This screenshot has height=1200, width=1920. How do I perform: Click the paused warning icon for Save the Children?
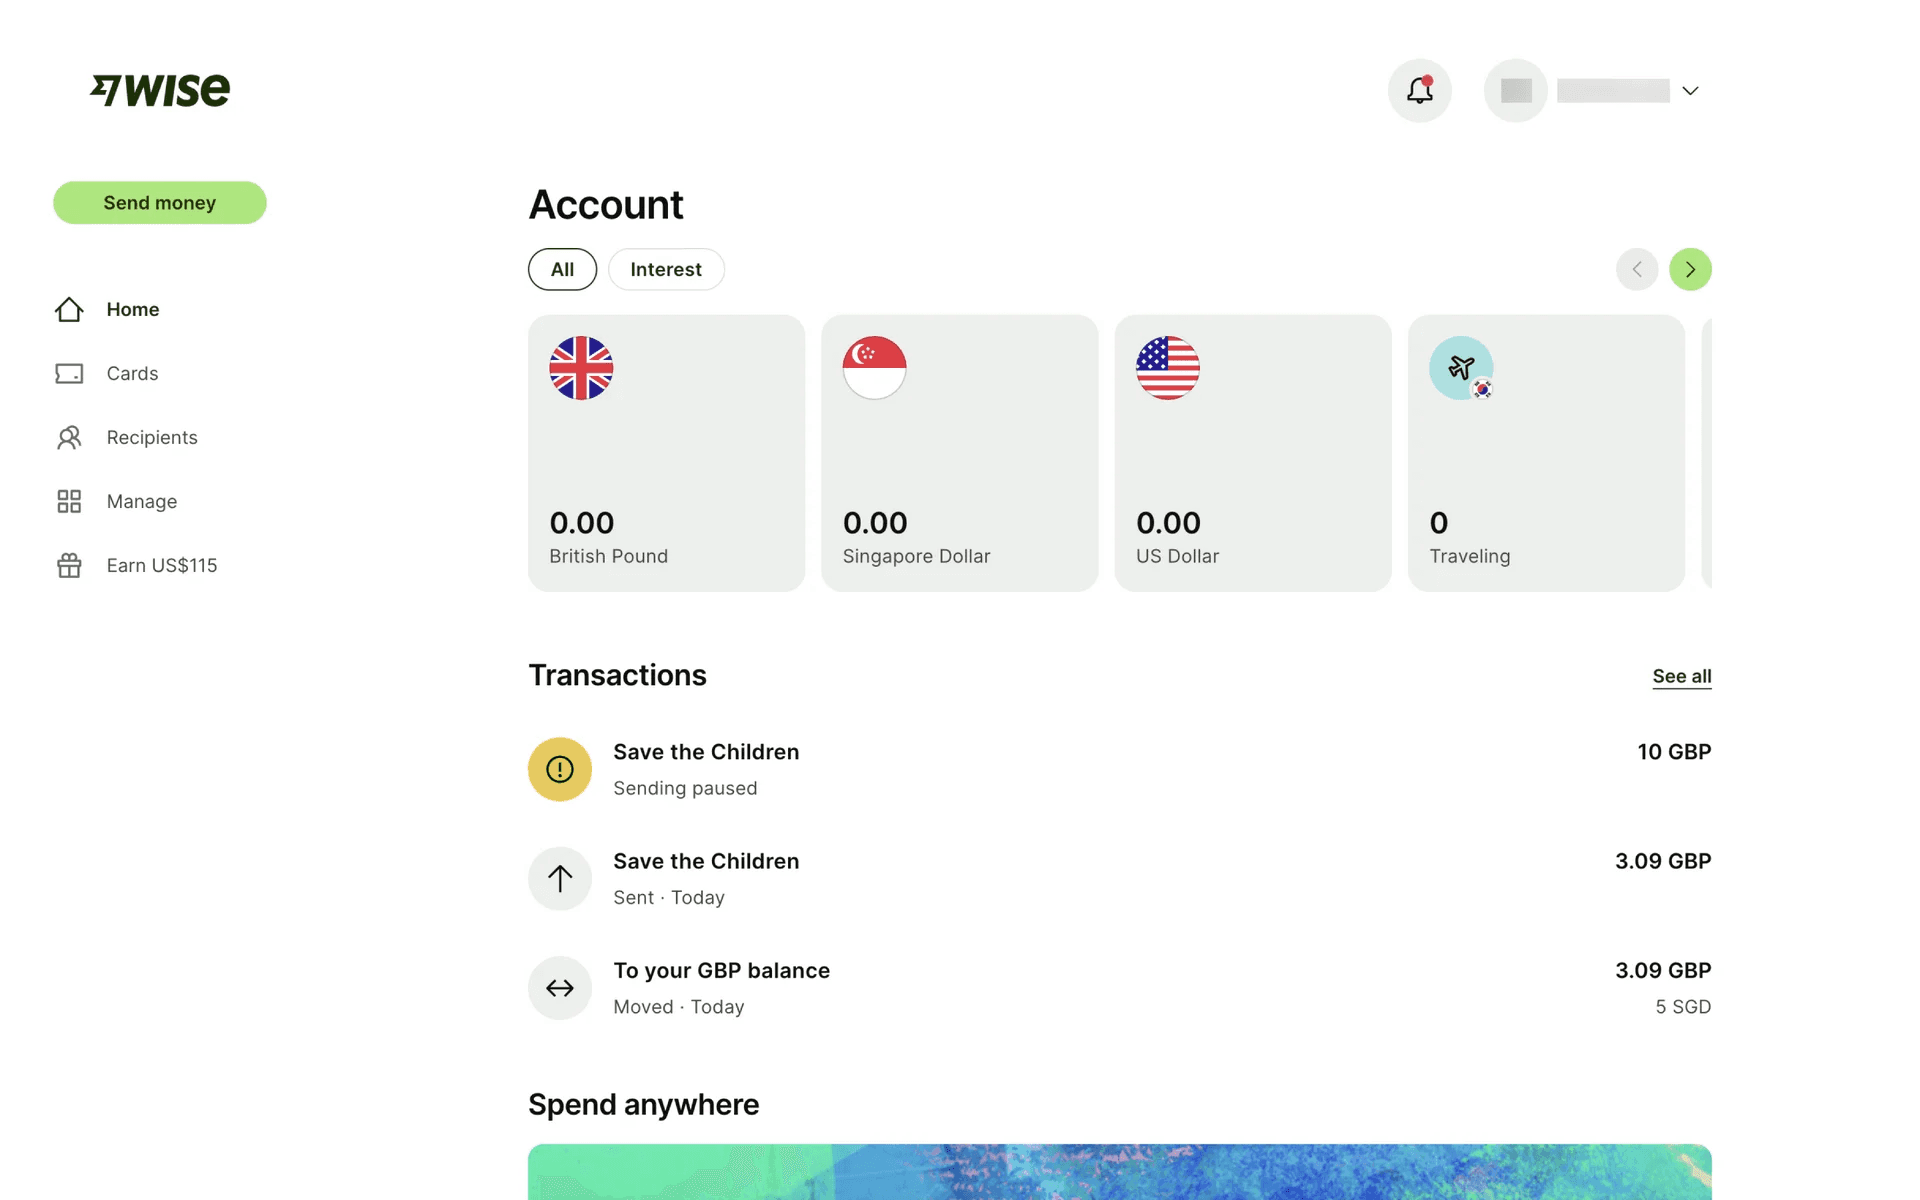pyautogui.click(x=560, y=769)
